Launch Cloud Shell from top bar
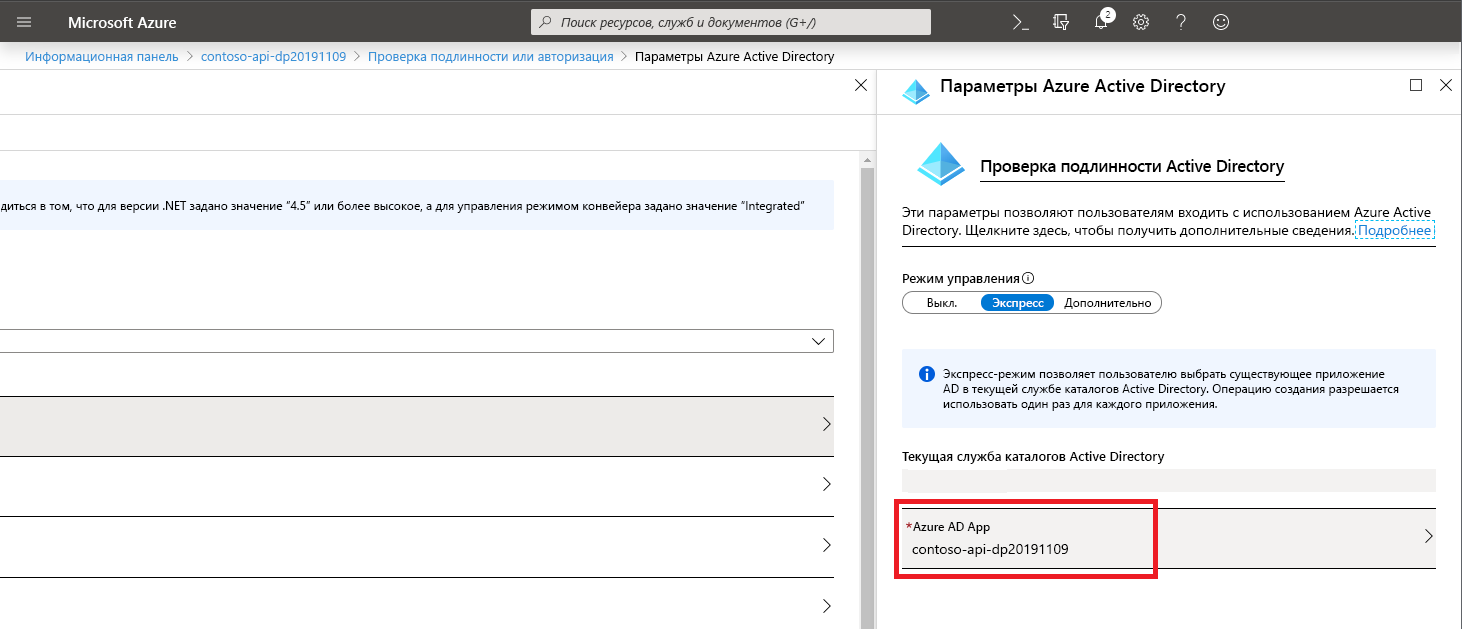This screenshot has width=1462, height=629. pos(1021,22)
